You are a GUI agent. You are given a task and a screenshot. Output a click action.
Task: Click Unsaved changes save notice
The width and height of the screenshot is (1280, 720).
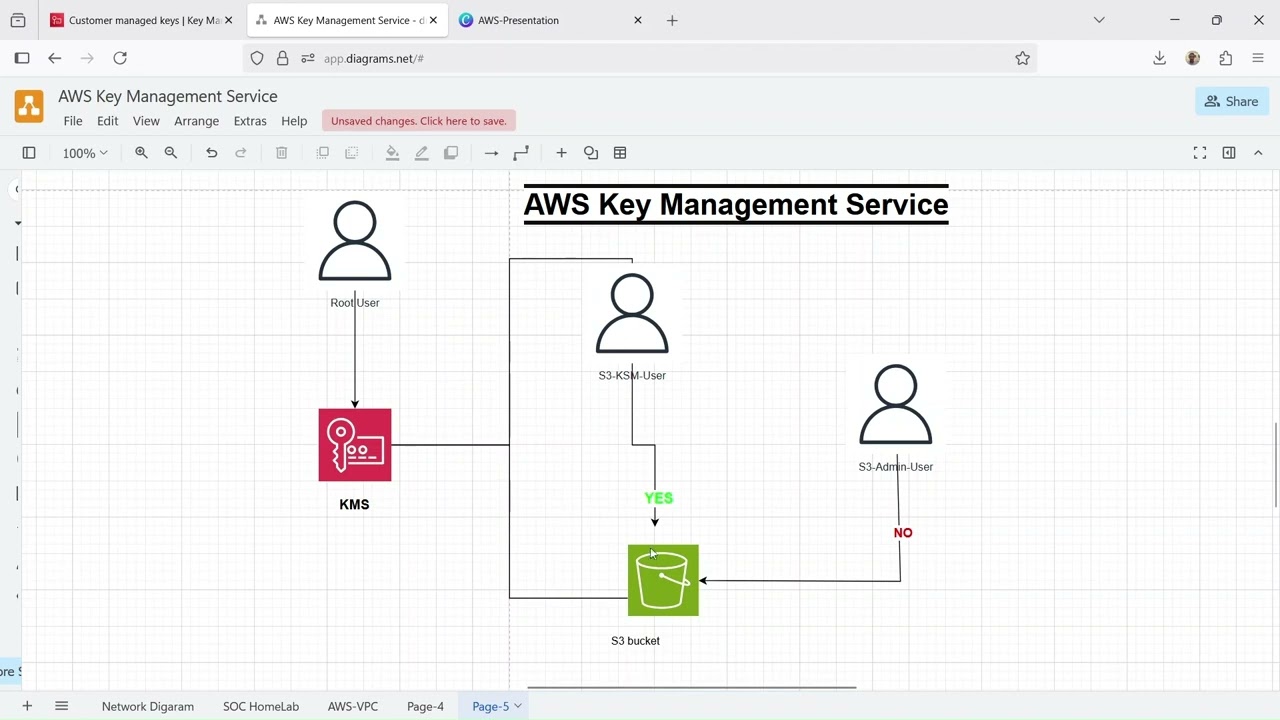pyautogui.click(x=419, y=121)
